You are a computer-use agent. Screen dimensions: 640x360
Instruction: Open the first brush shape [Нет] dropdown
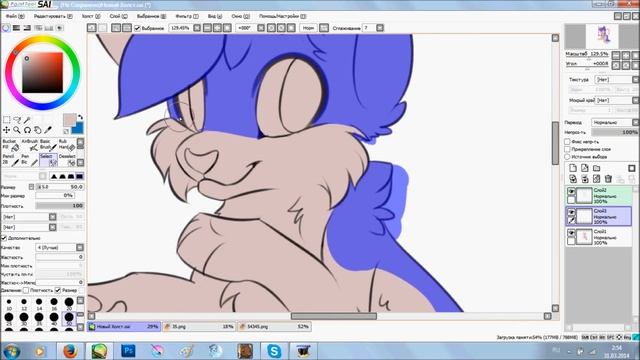(29, 217)
